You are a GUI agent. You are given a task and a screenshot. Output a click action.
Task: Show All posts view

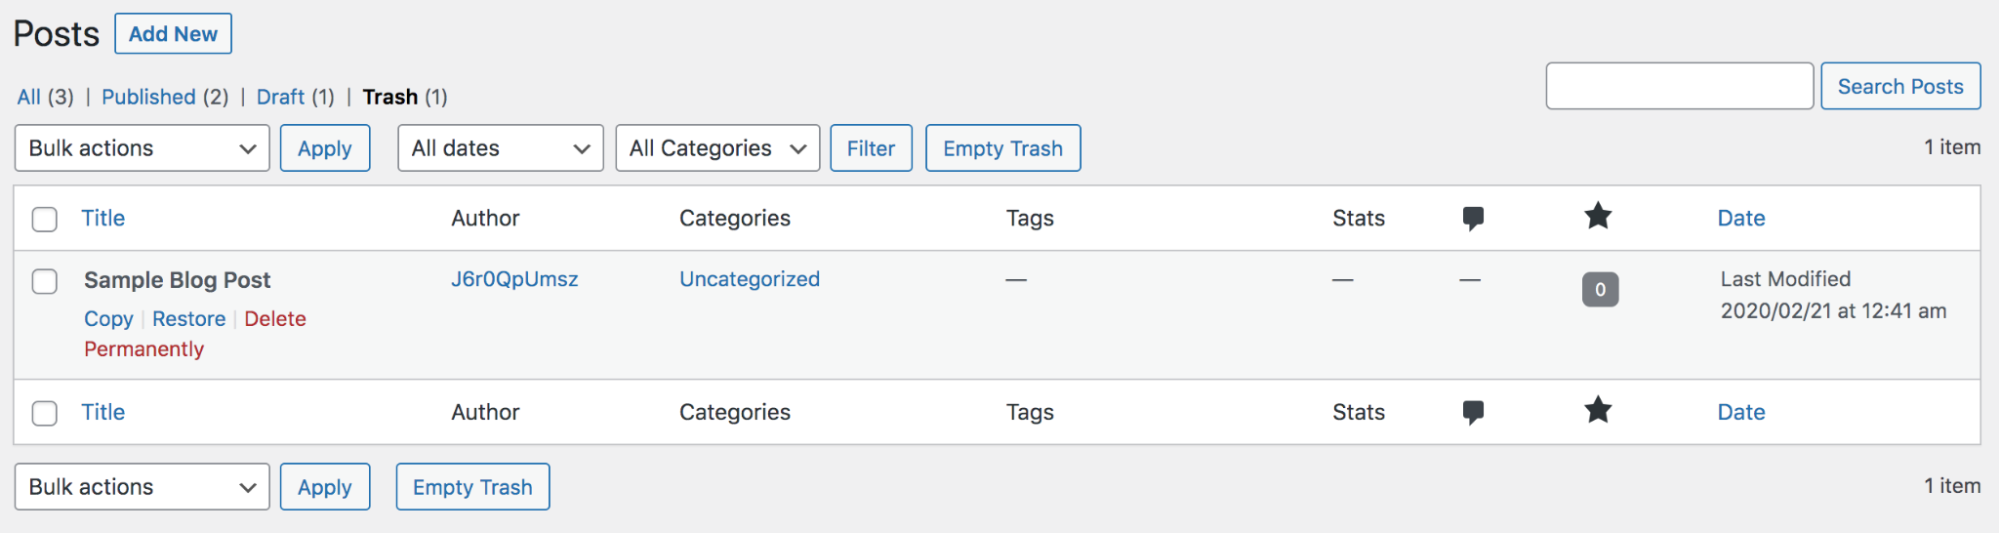(x=29, y=97)
